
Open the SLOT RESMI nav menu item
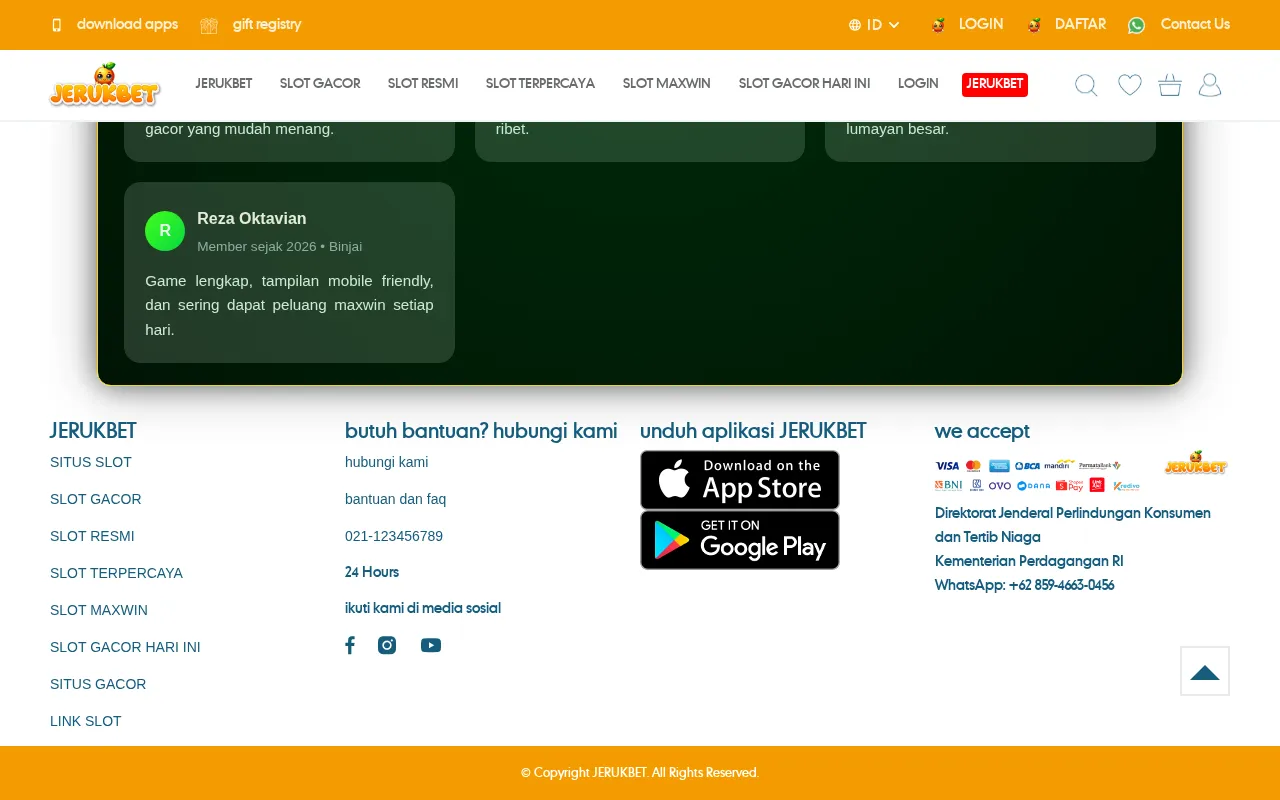pyautogui.click(x=423, y=84)
